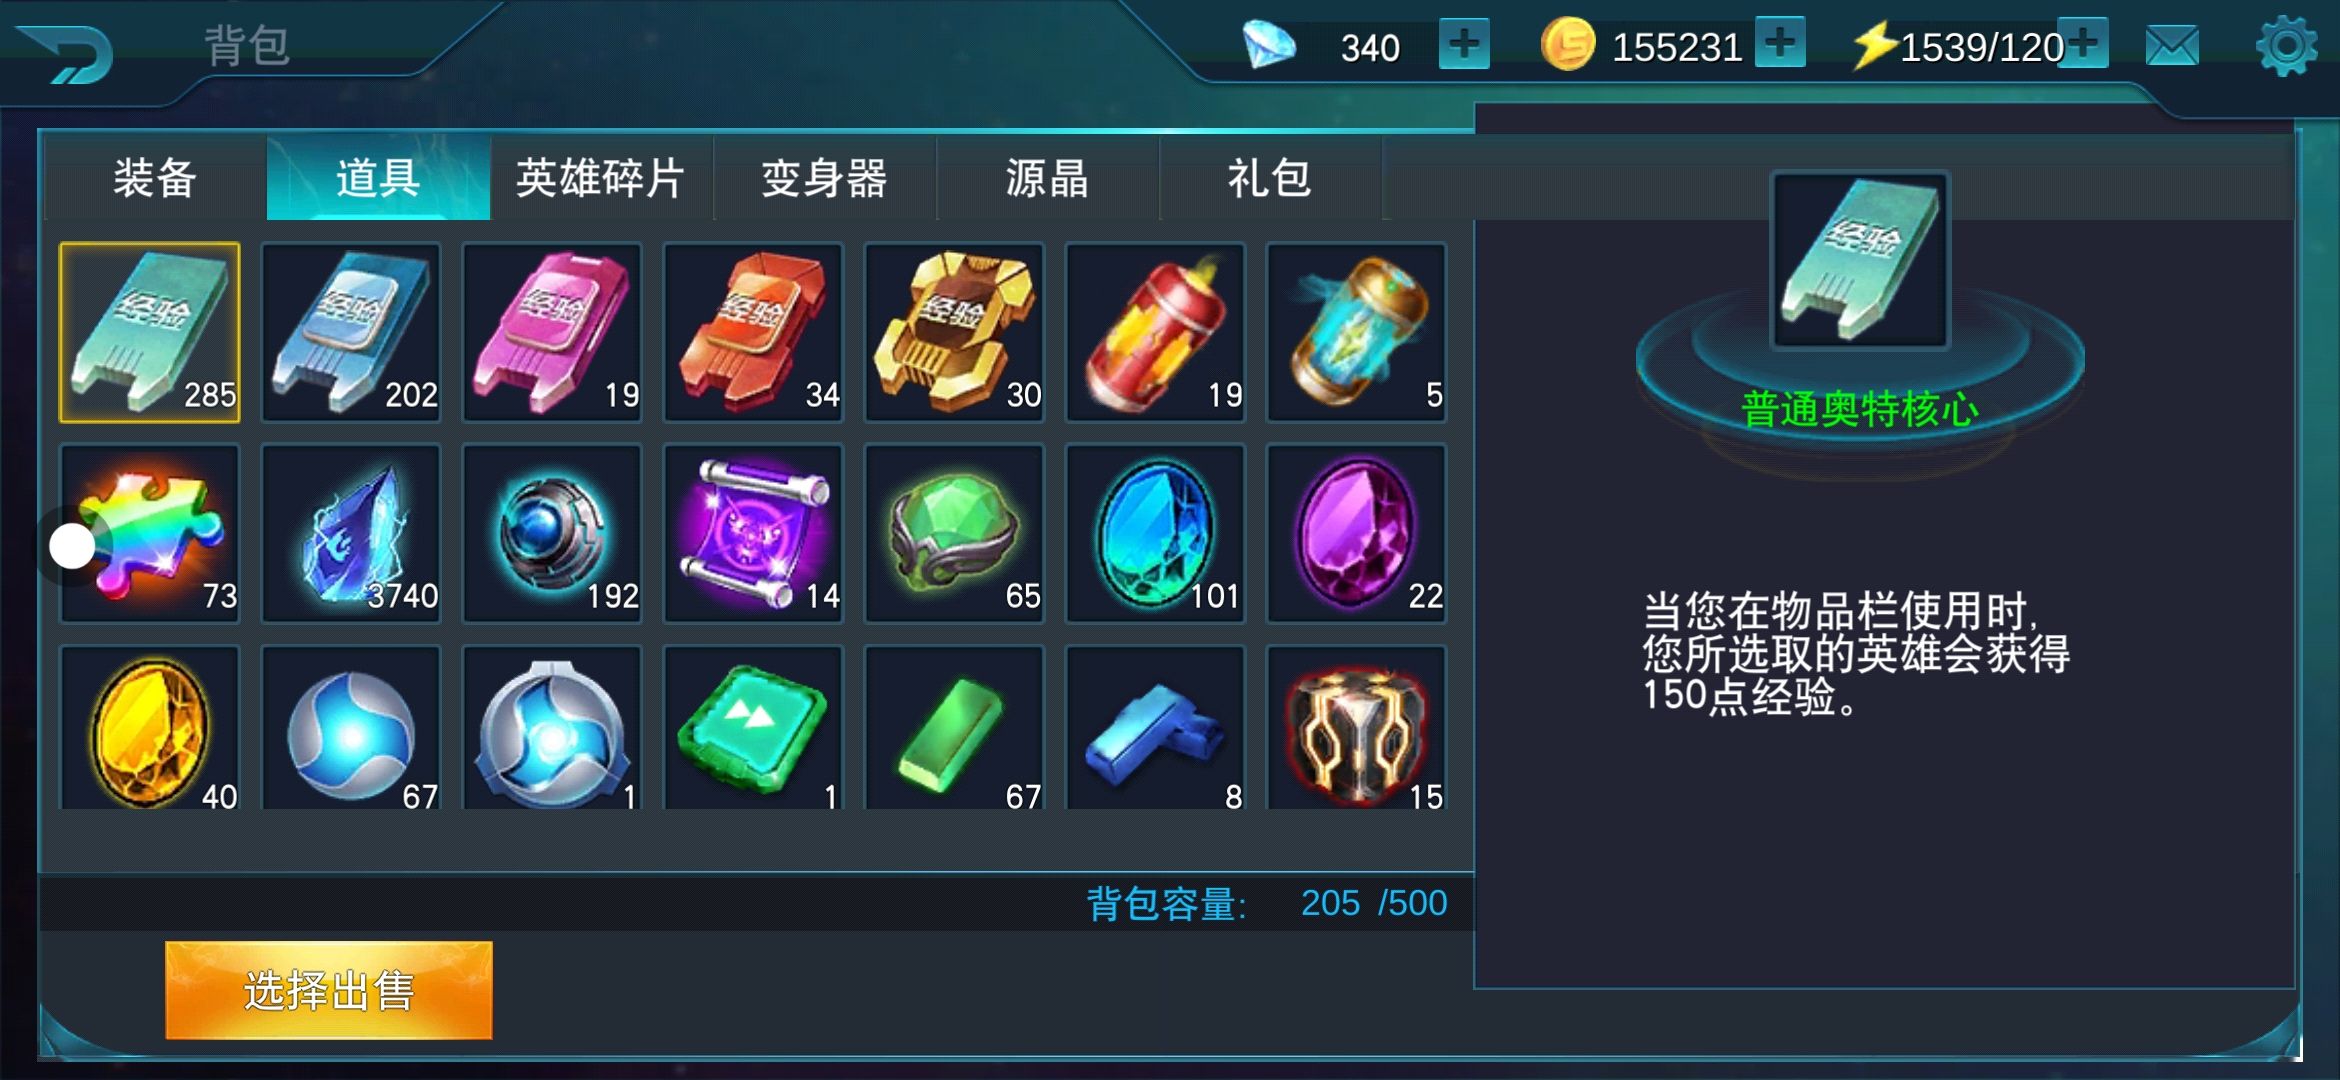Viewport: 2340px width, 1080px height.
Task: Select the blue experience card with 202
Action: point(351,332)
